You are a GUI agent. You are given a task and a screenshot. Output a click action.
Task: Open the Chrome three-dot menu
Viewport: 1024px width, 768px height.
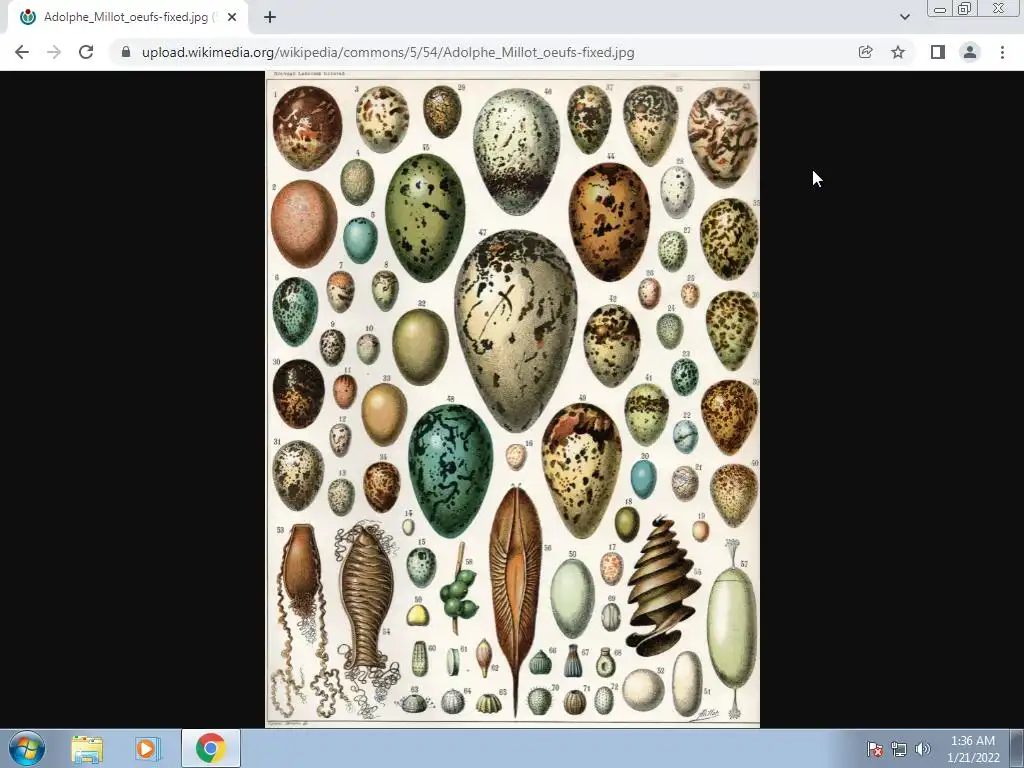1002,52
